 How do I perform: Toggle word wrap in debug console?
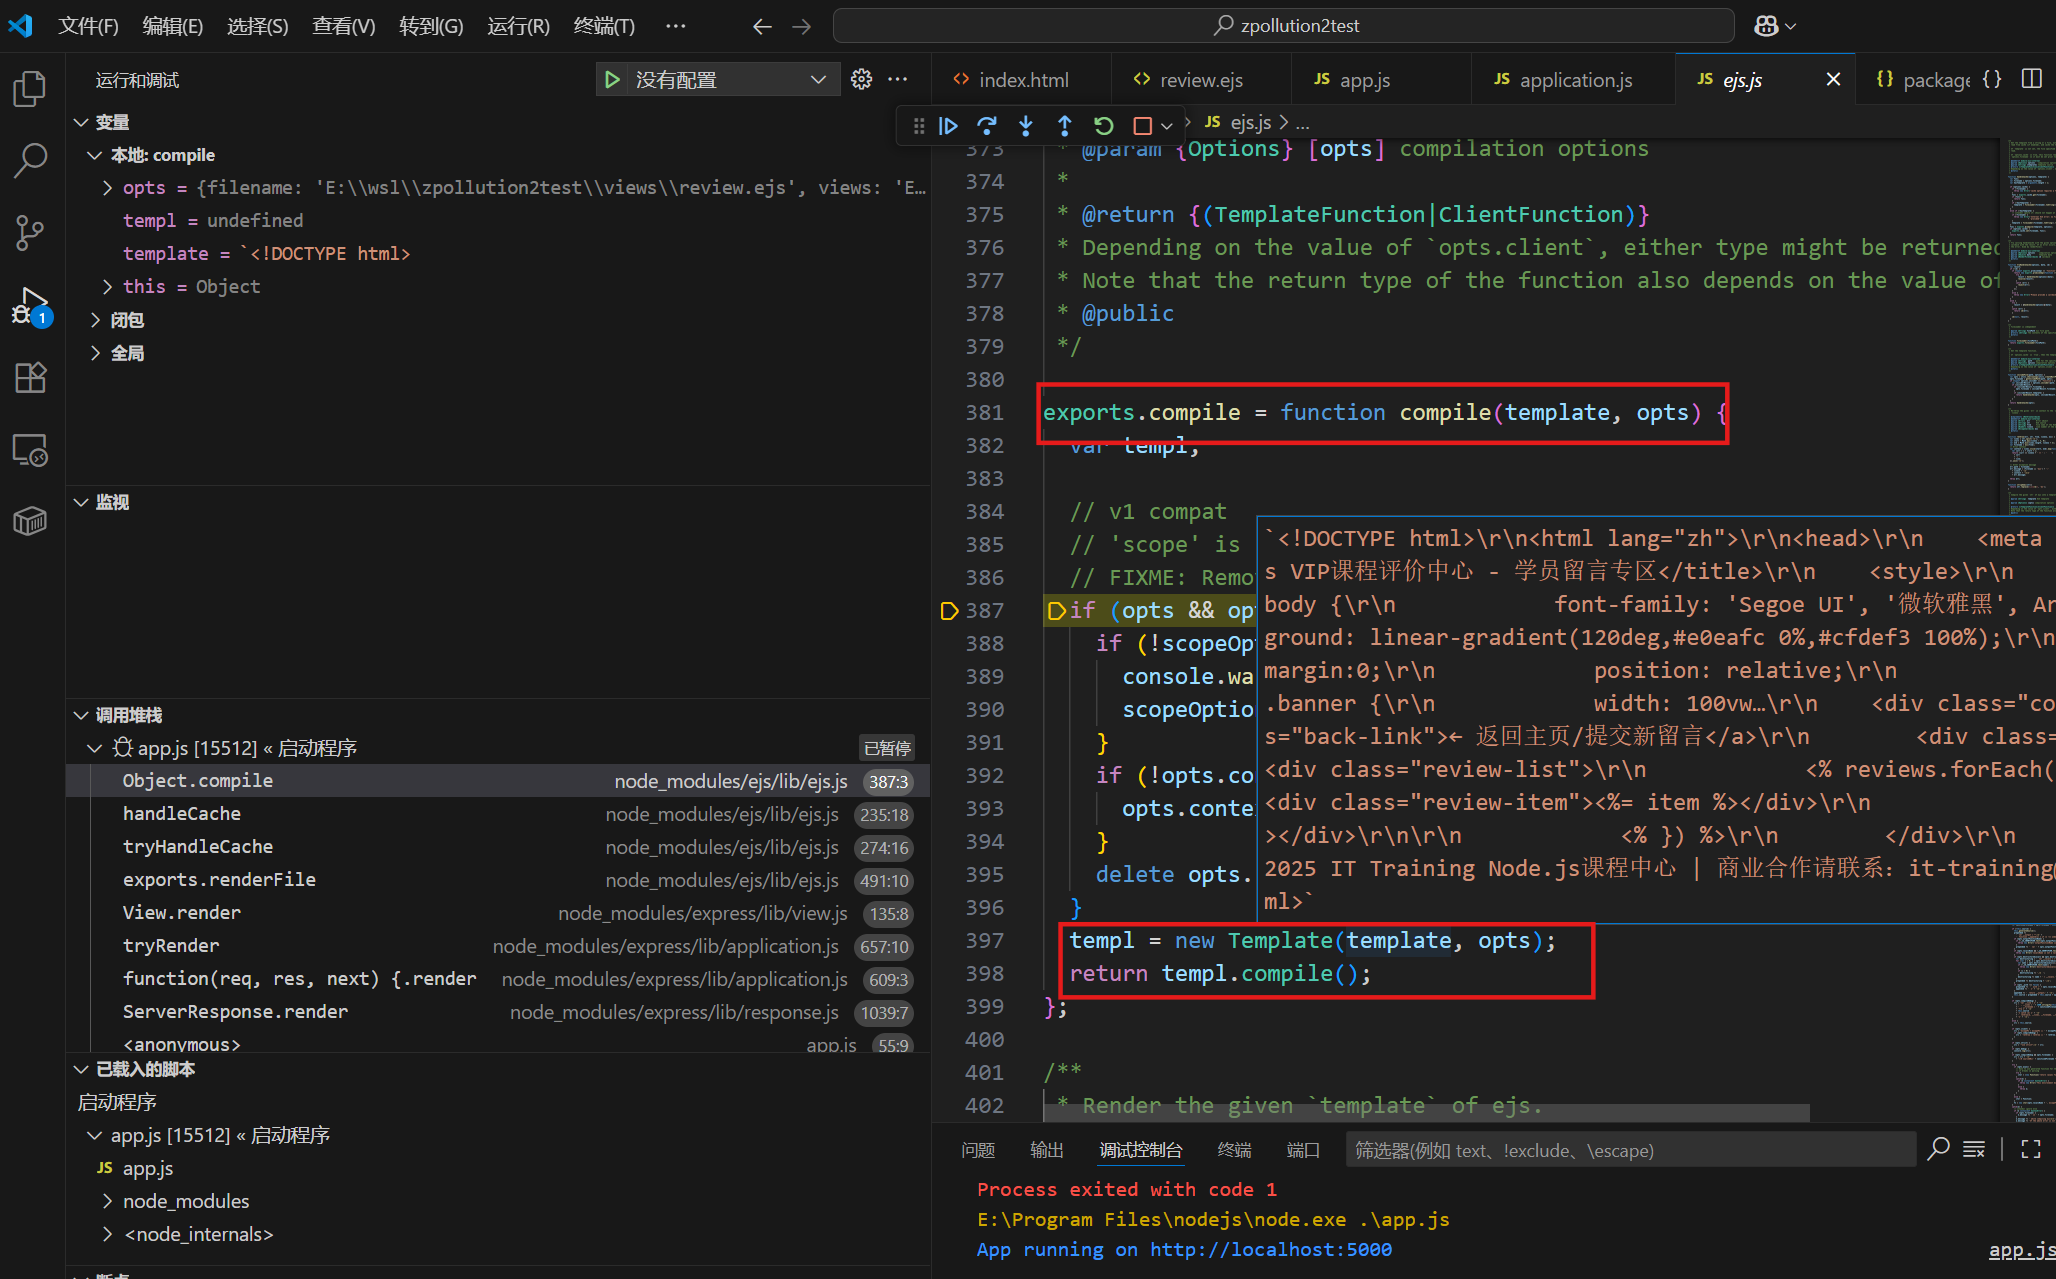1973,1149
